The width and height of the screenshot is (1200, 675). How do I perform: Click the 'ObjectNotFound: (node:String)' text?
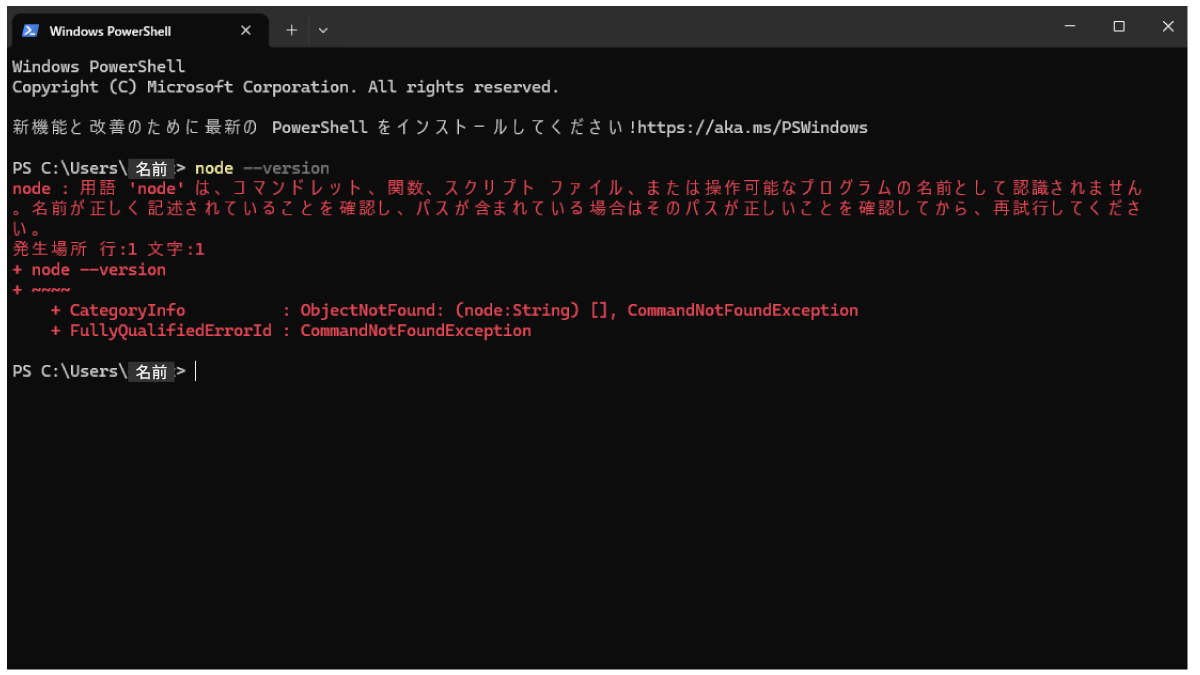tap(440, 310)
